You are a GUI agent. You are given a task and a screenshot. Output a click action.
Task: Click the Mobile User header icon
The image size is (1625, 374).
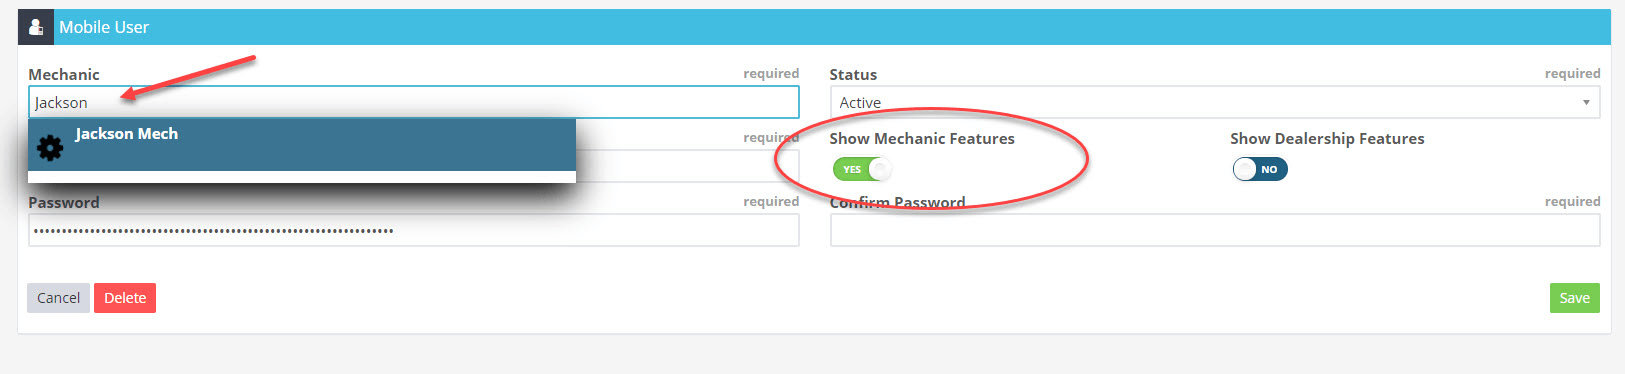click(x=36, y=27)
